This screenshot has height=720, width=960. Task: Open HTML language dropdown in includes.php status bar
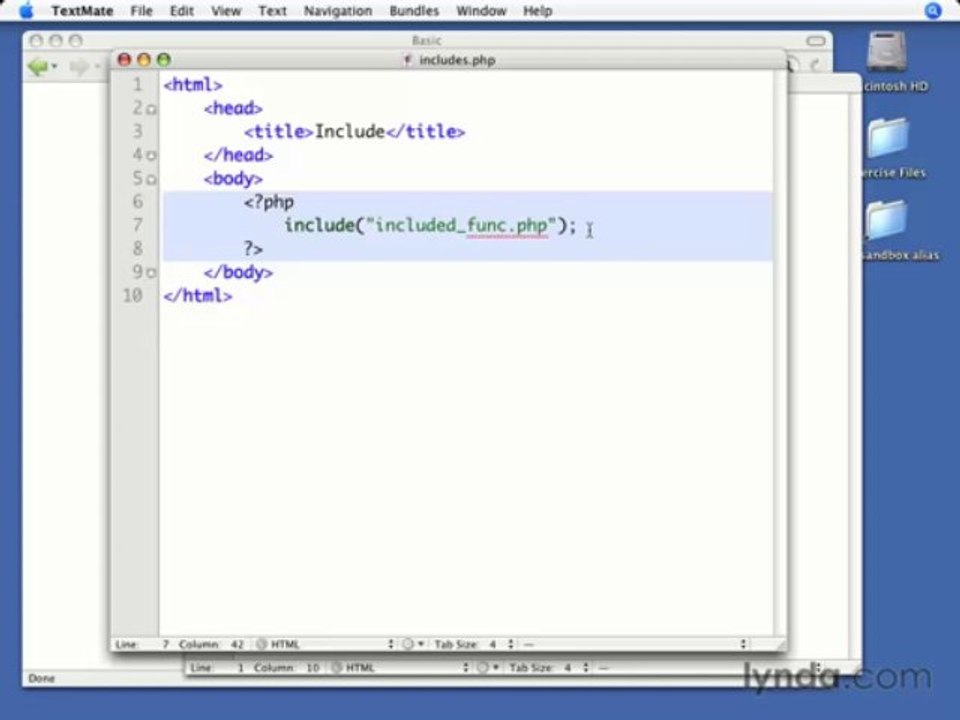tap(326, 644)
